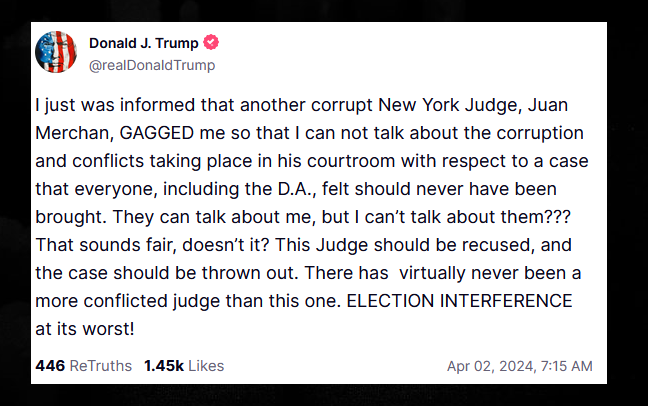
Task: View the 1.45k likes count
Action: [x=164, y=366]
